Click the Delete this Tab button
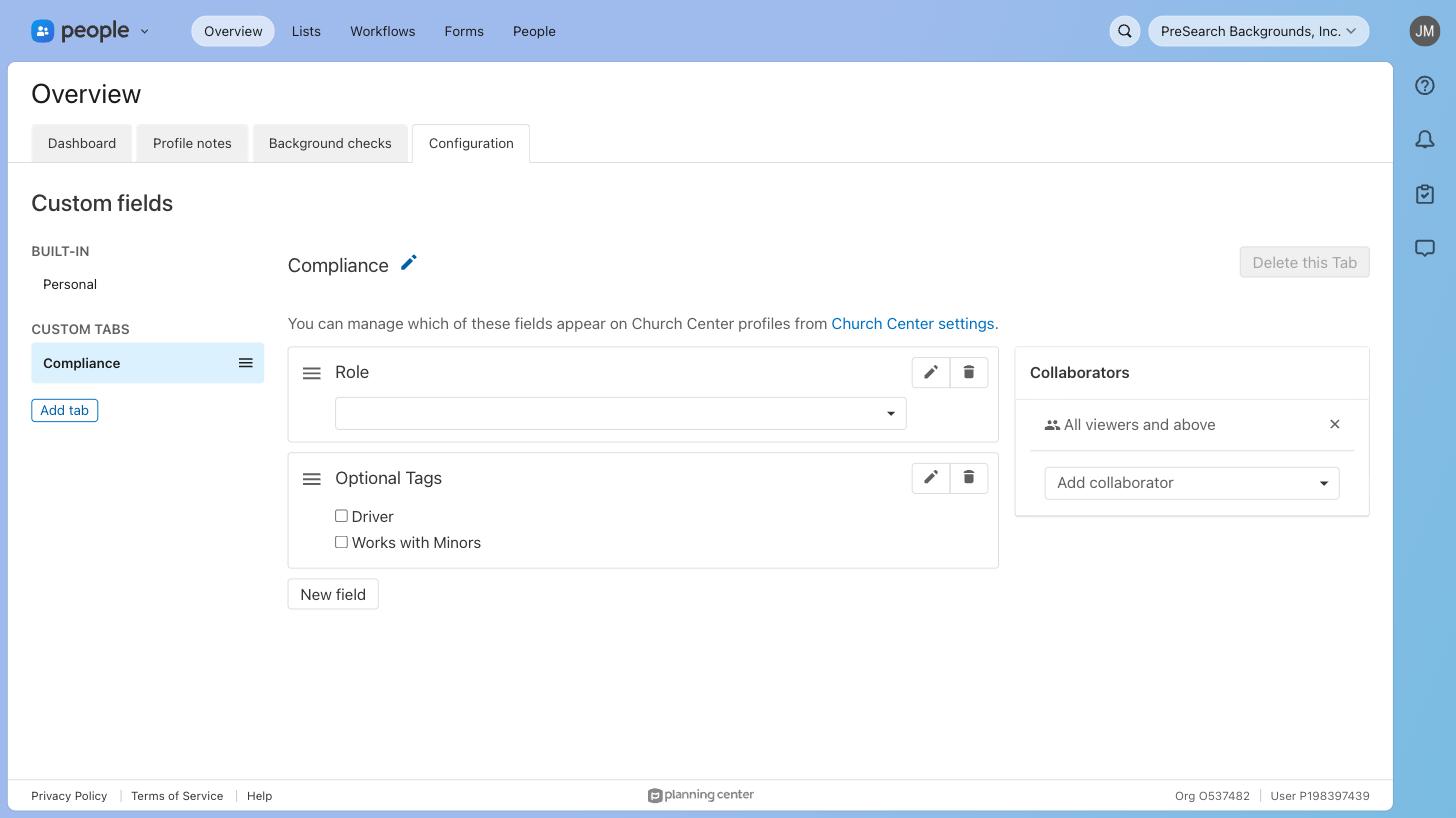Image resolution: width=1456 pixels, height=818 pixels. click(x=1305, y=263)
